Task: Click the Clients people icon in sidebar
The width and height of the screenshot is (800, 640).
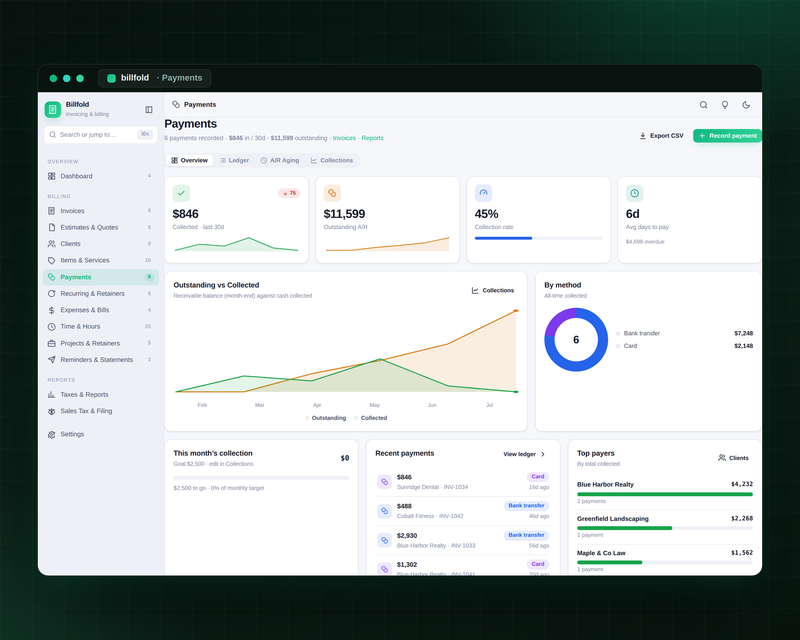Action: [x=52, y=243]
